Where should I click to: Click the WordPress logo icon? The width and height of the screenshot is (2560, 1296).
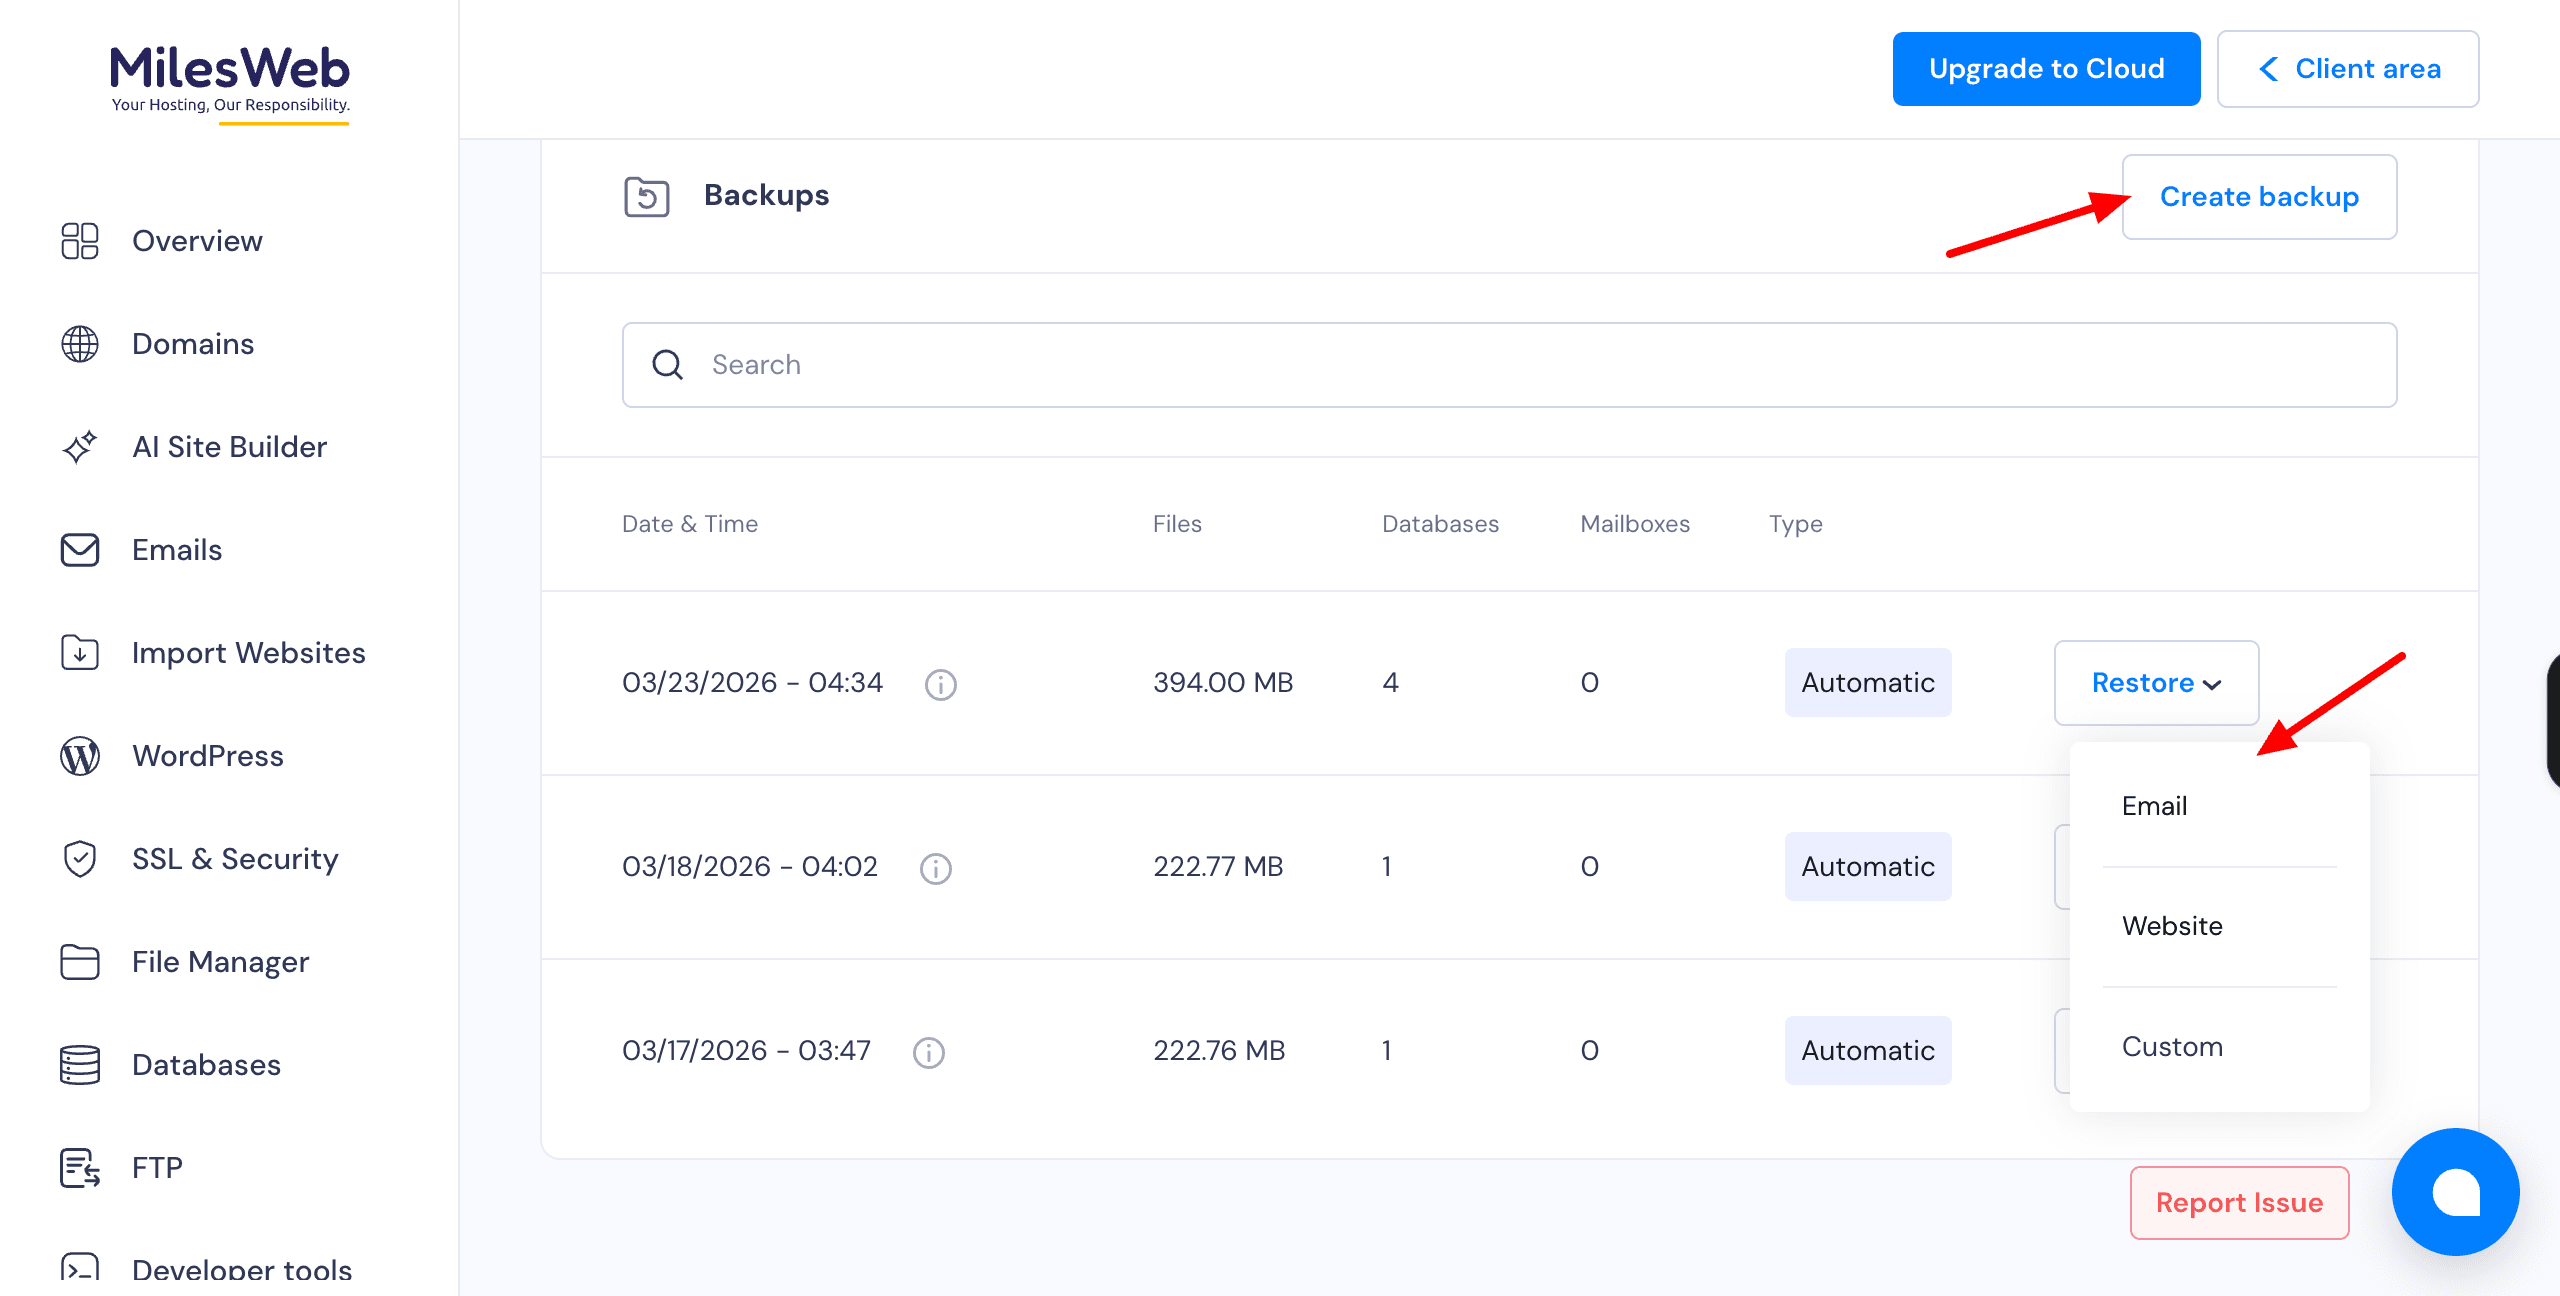80,756
